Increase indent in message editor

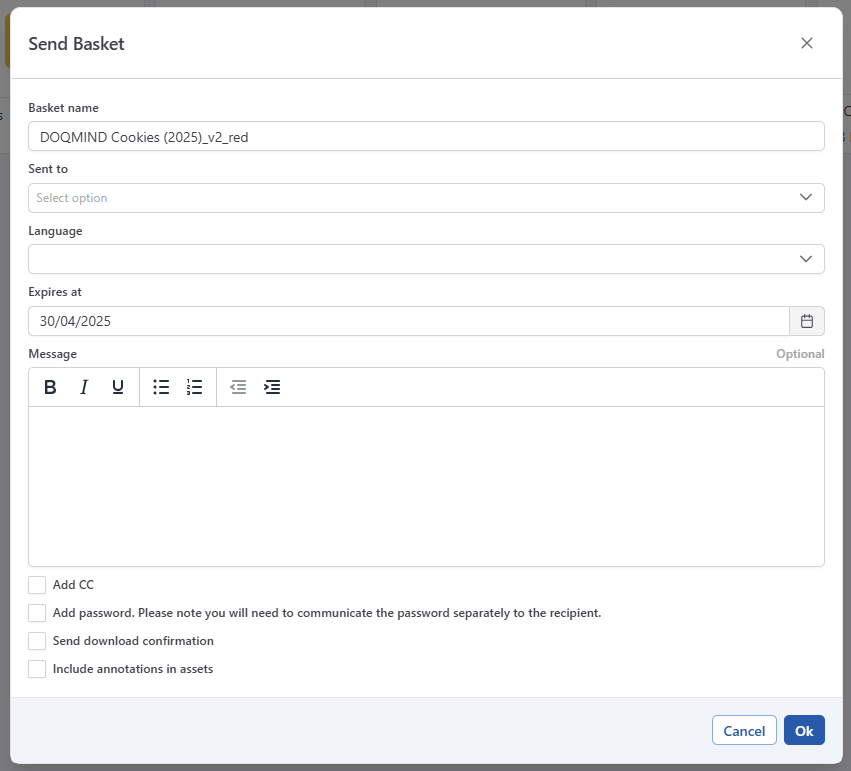pyautogui.click(x=272, y=387)
